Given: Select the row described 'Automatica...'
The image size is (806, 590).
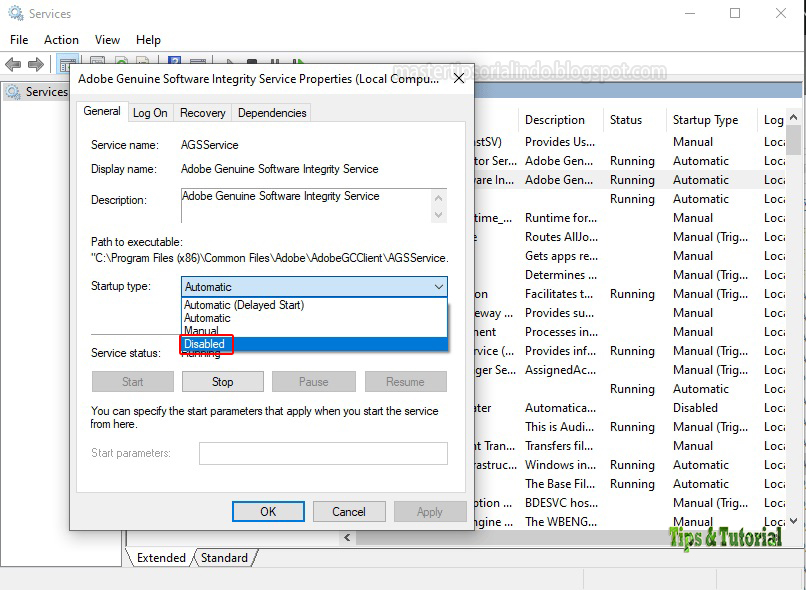Looking at the screenshot, I should tap(630, 408).
